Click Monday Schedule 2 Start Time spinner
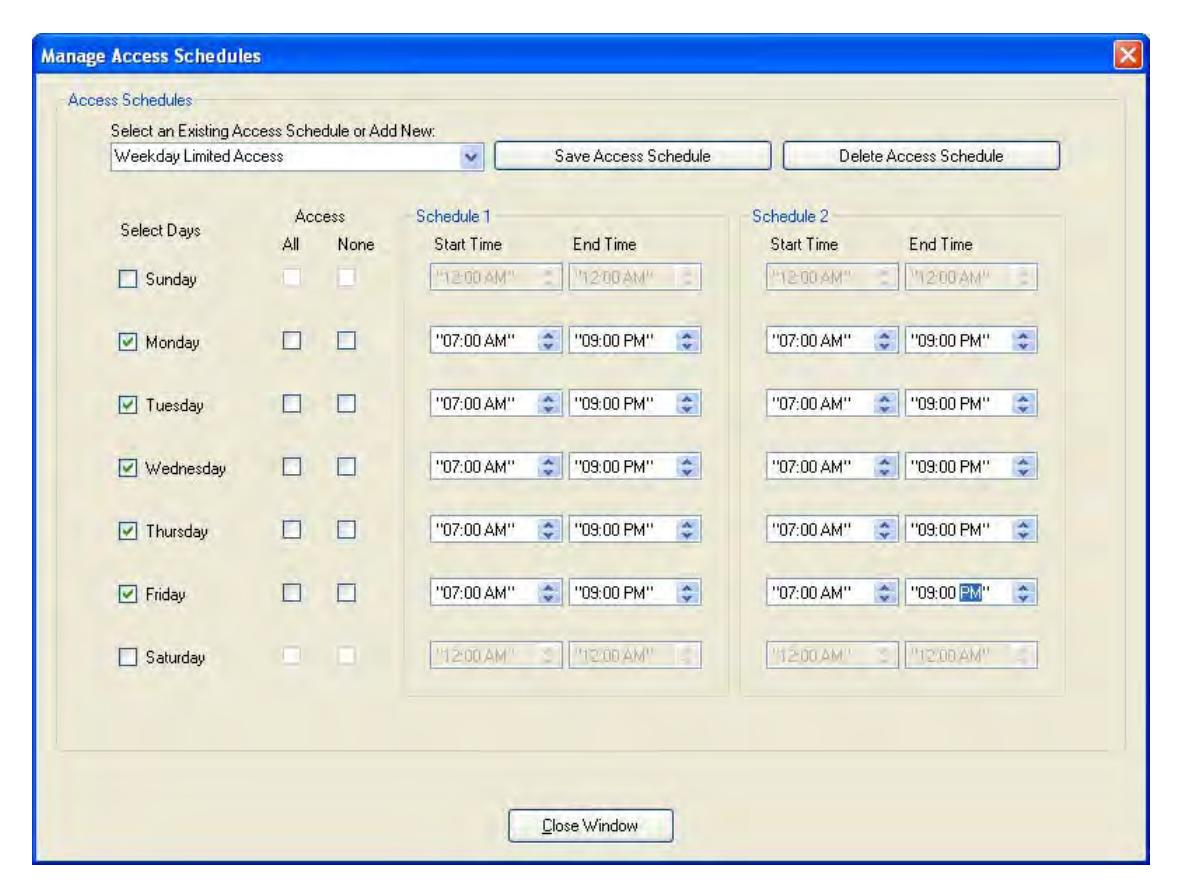1178x893 pixels. coord(885,341)
